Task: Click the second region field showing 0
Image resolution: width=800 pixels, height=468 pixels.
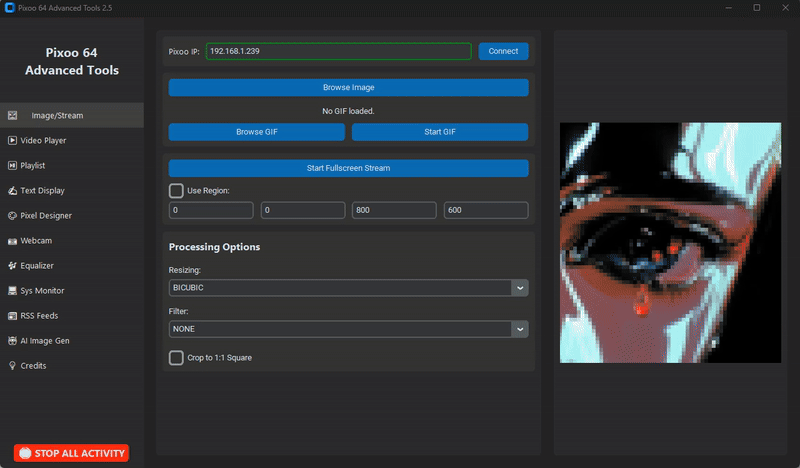Action: (x=303, y=210)
